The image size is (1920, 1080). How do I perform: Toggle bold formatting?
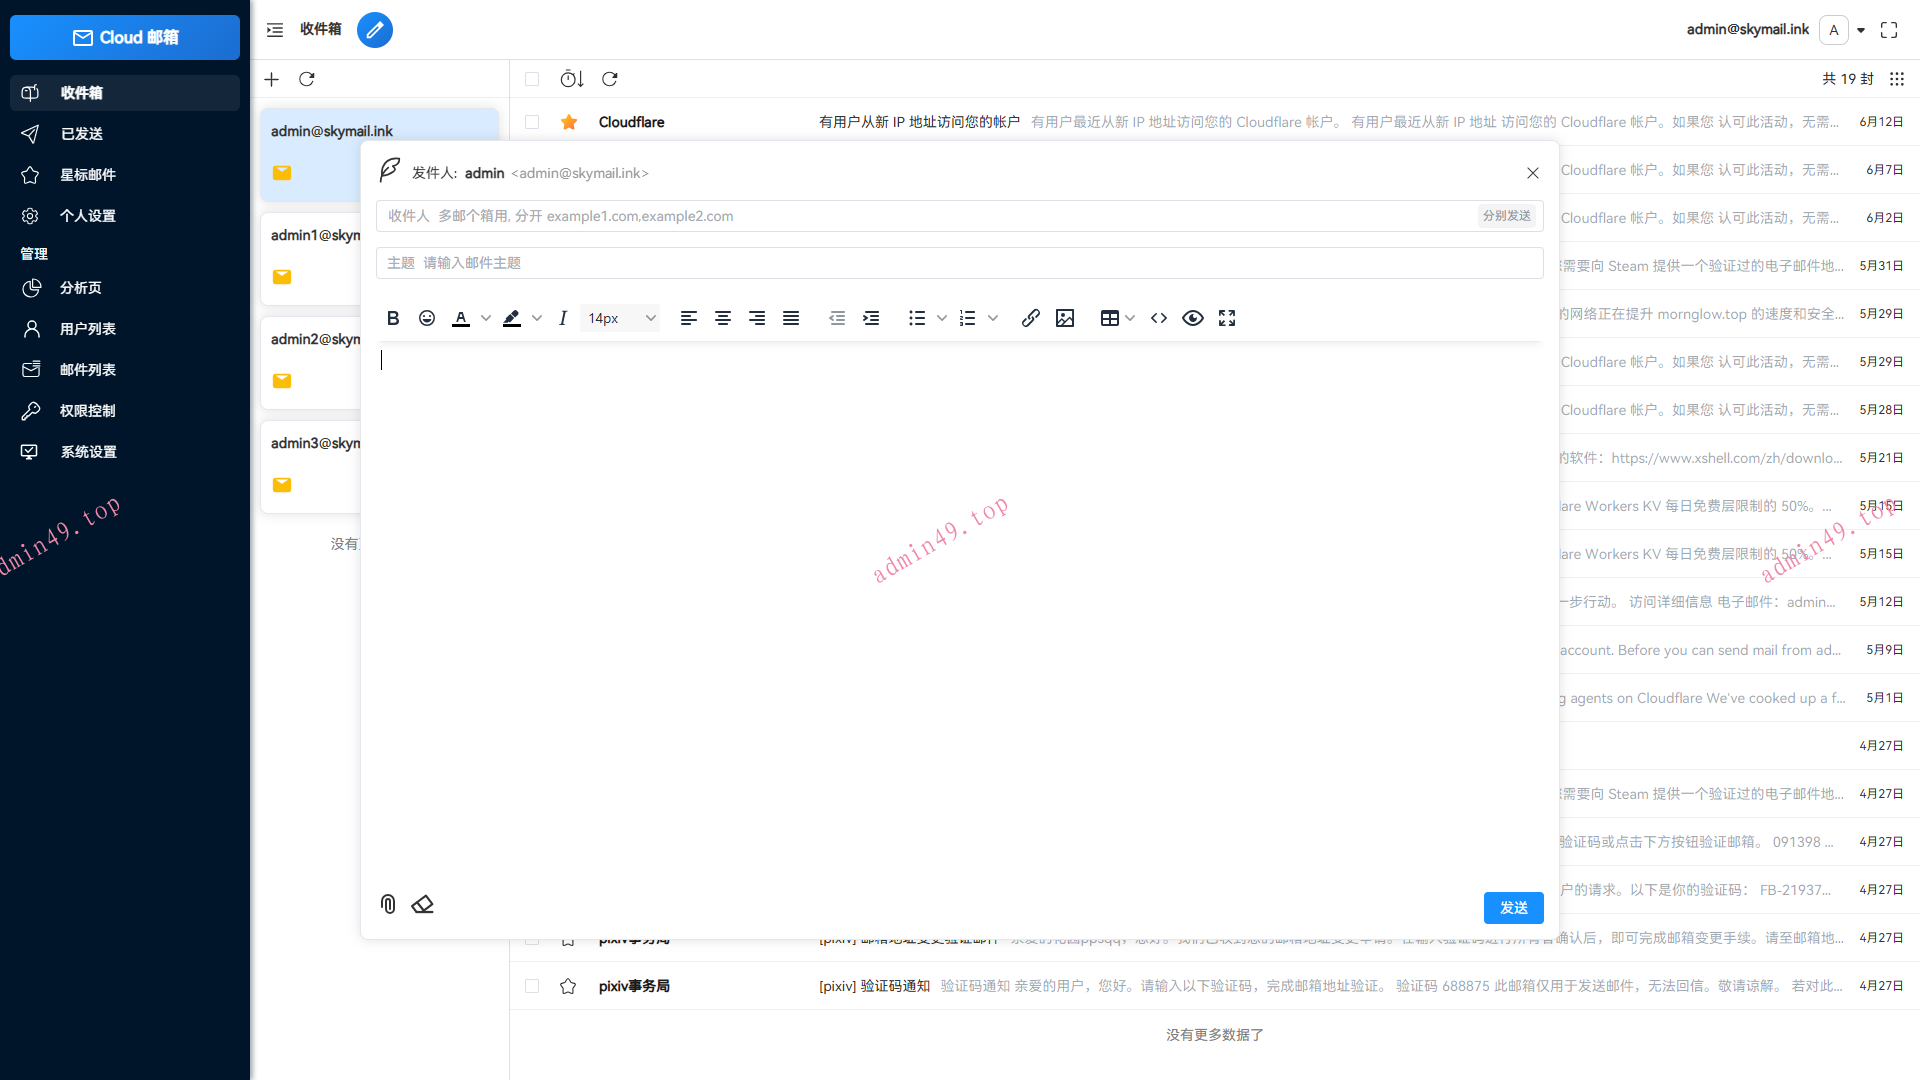(x=393, y=318)
